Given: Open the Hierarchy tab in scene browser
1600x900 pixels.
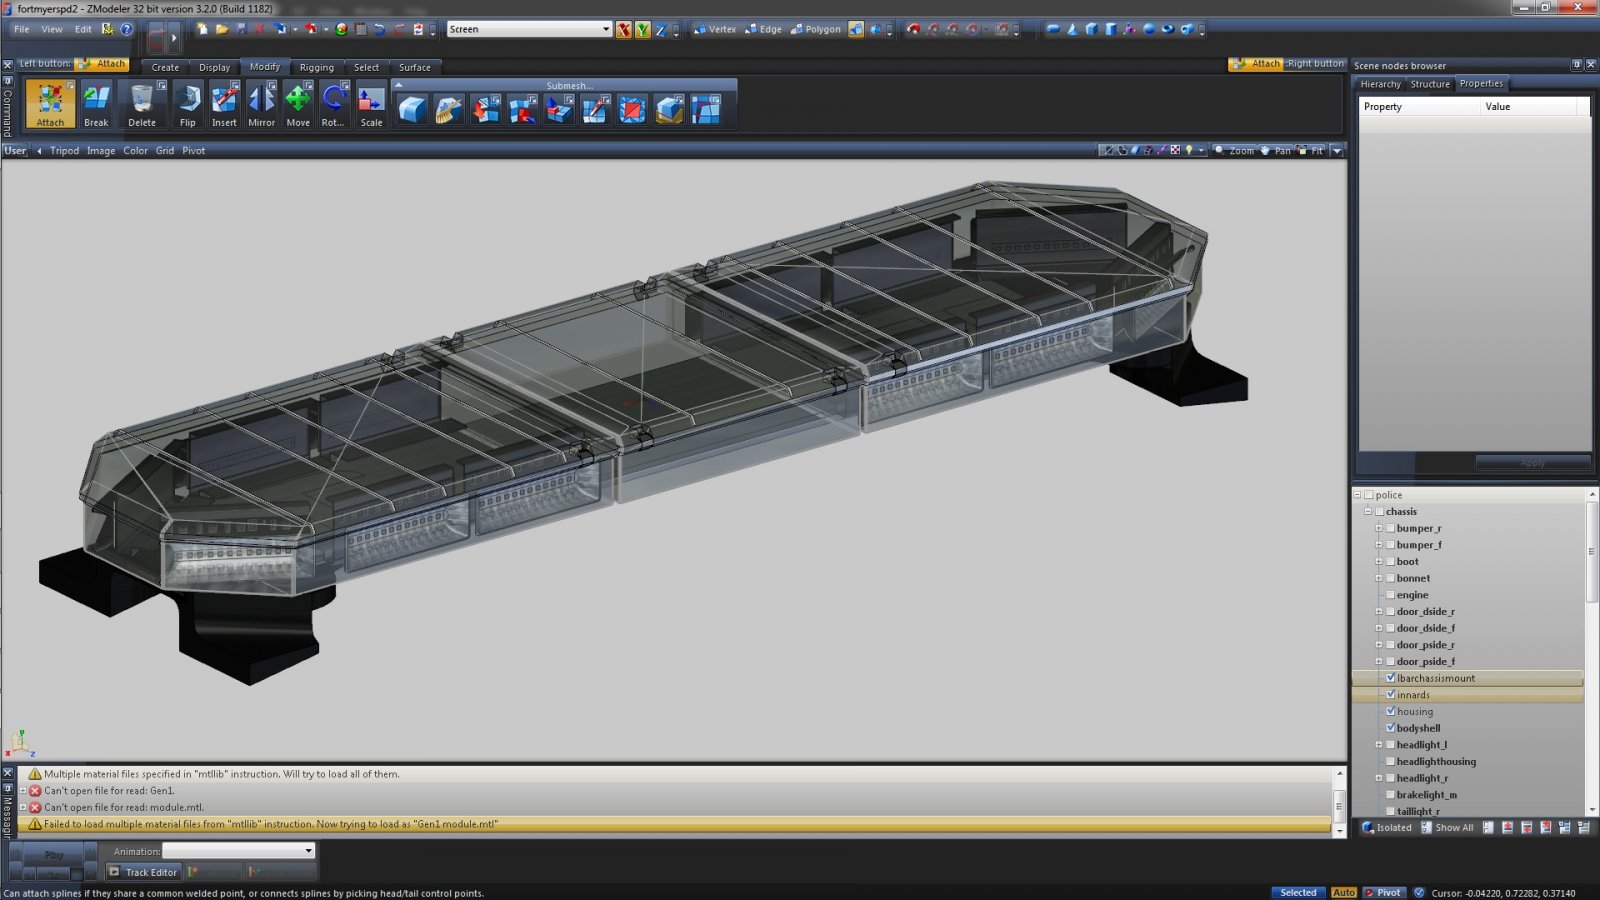Looking at the screenshot, I should (x=1380, y=84).
